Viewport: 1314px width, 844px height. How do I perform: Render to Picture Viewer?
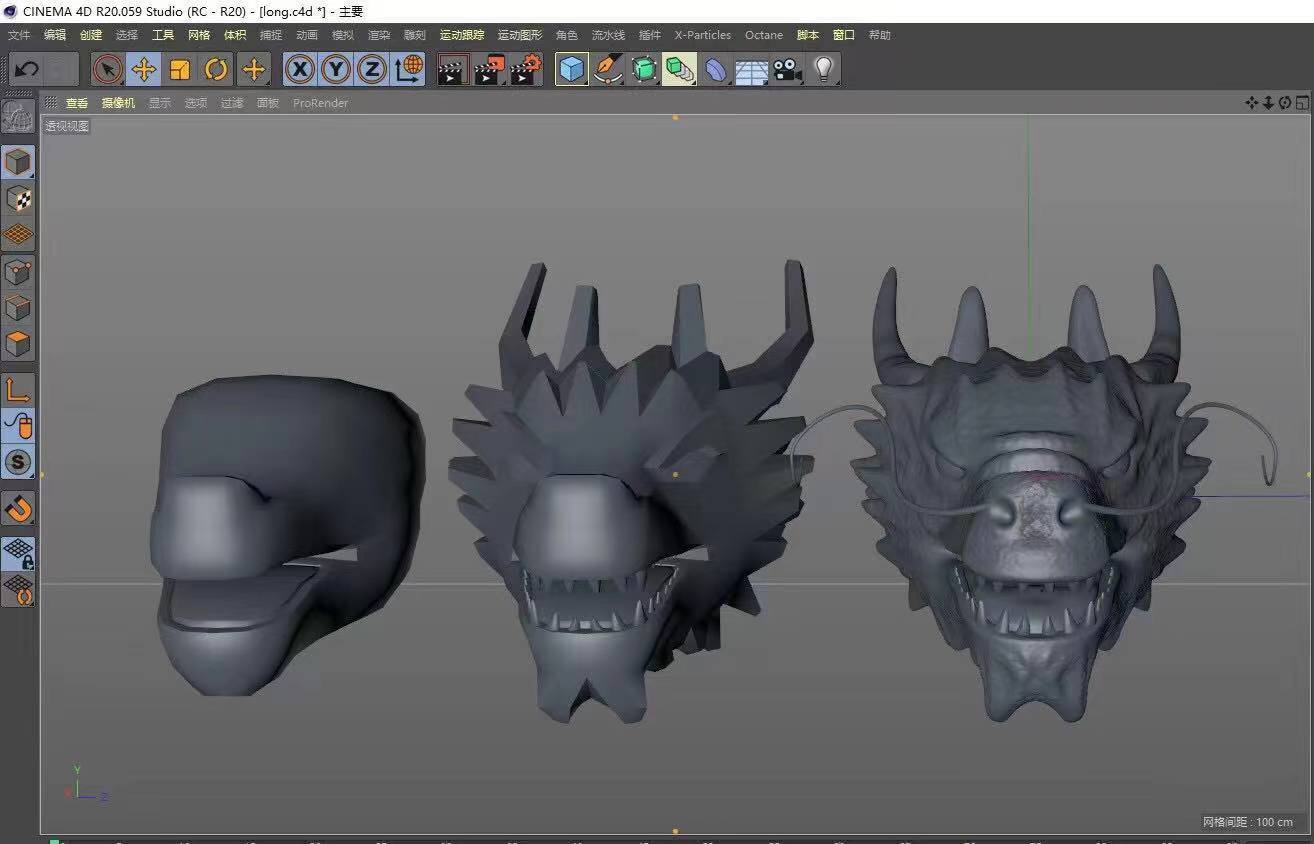coord(489,69)
